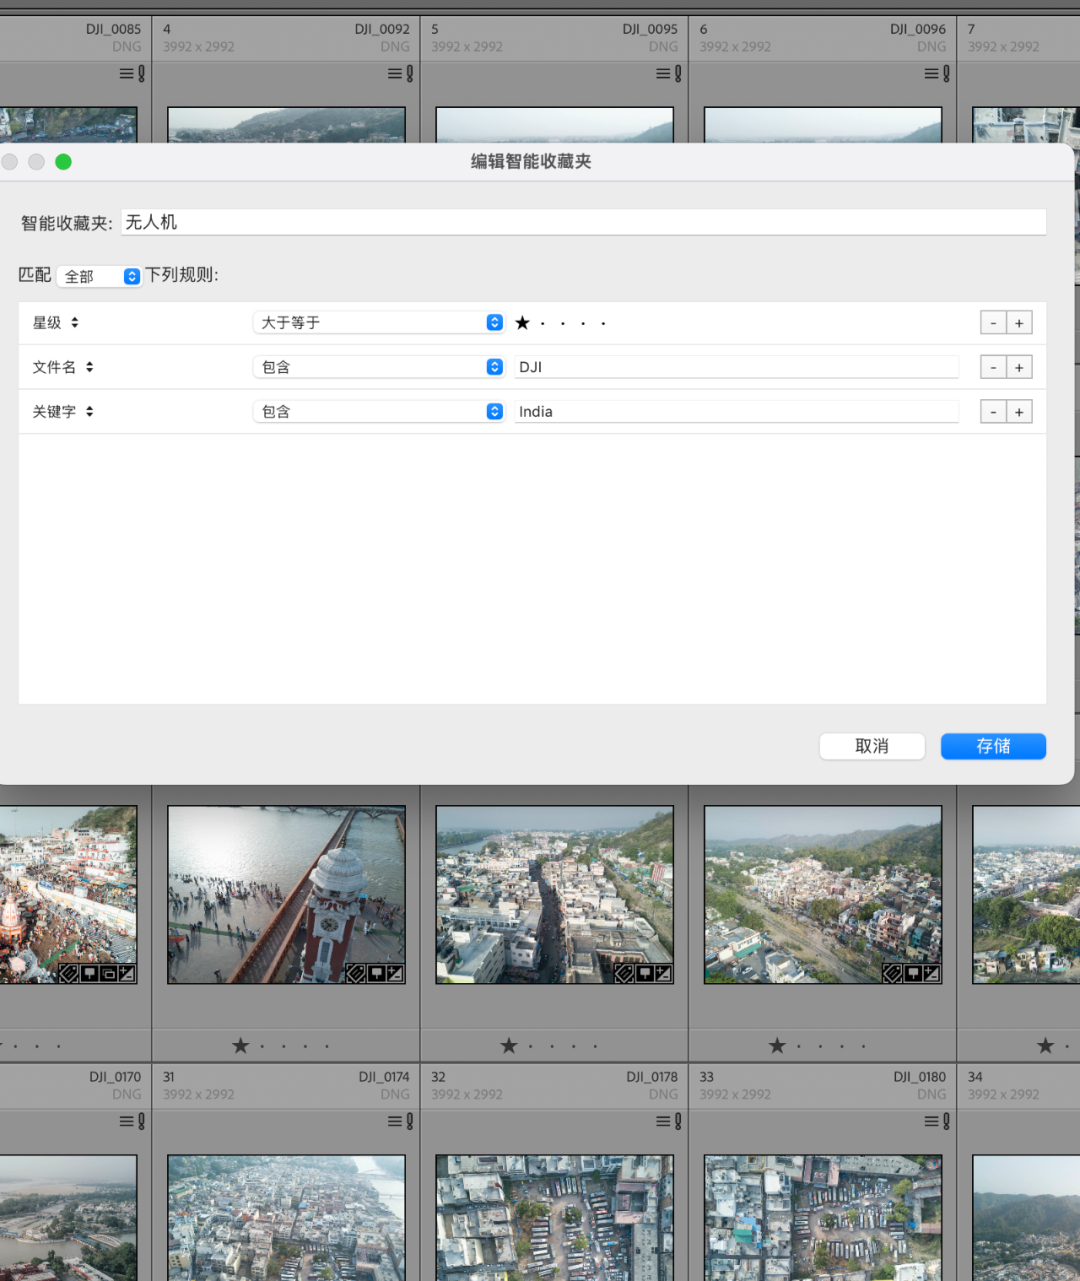1080x1281 pixels.
Task: Click the green zoom button of the dialog
Action: 63,162
